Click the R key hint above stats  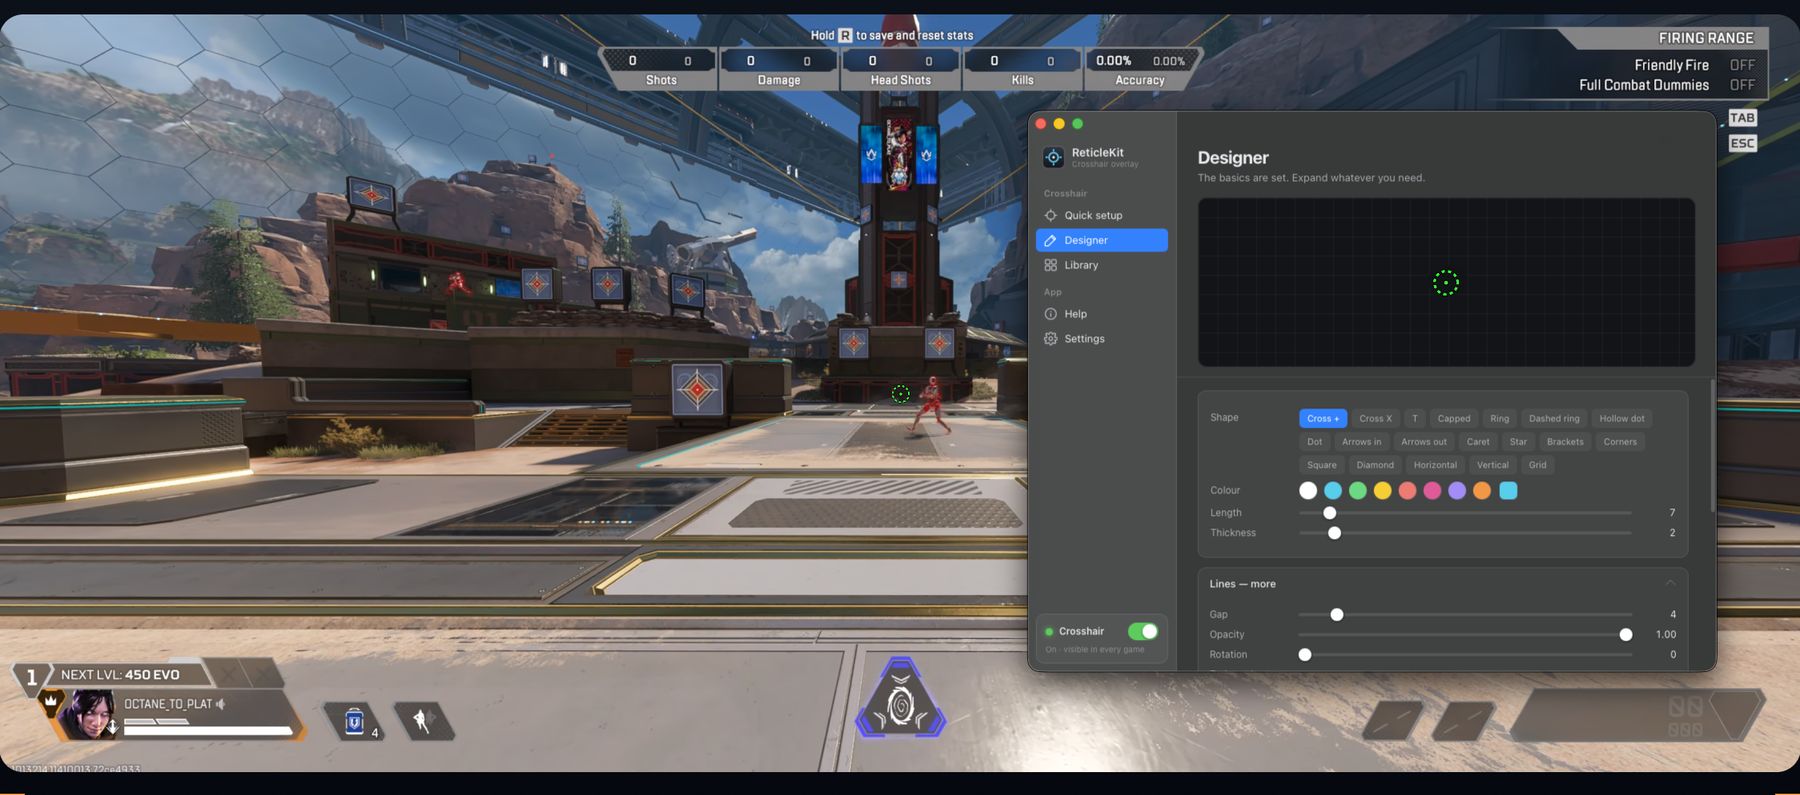click(x=845, y=35)
